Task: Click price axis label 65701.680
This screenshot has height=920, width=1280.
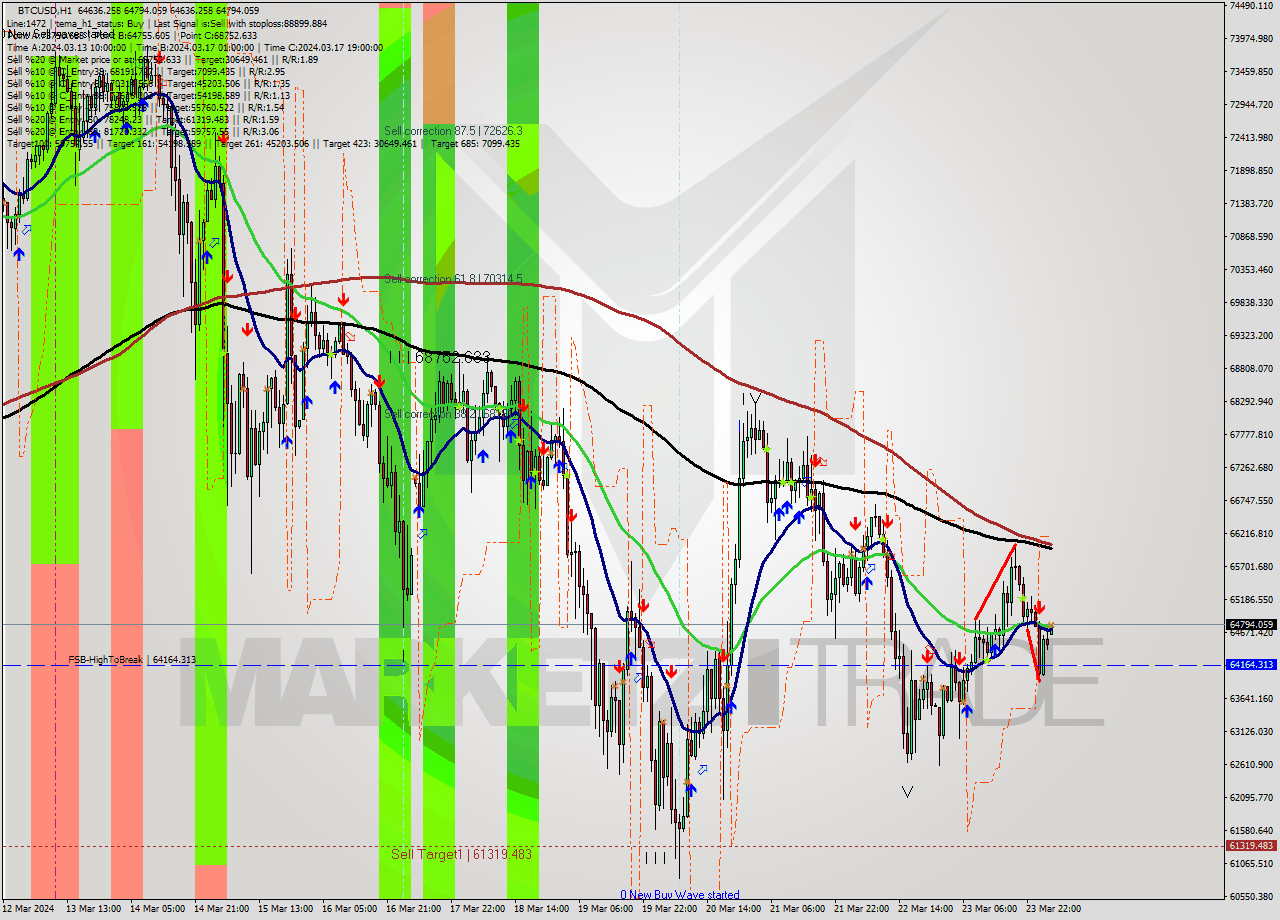Action: pos(1251,566)
